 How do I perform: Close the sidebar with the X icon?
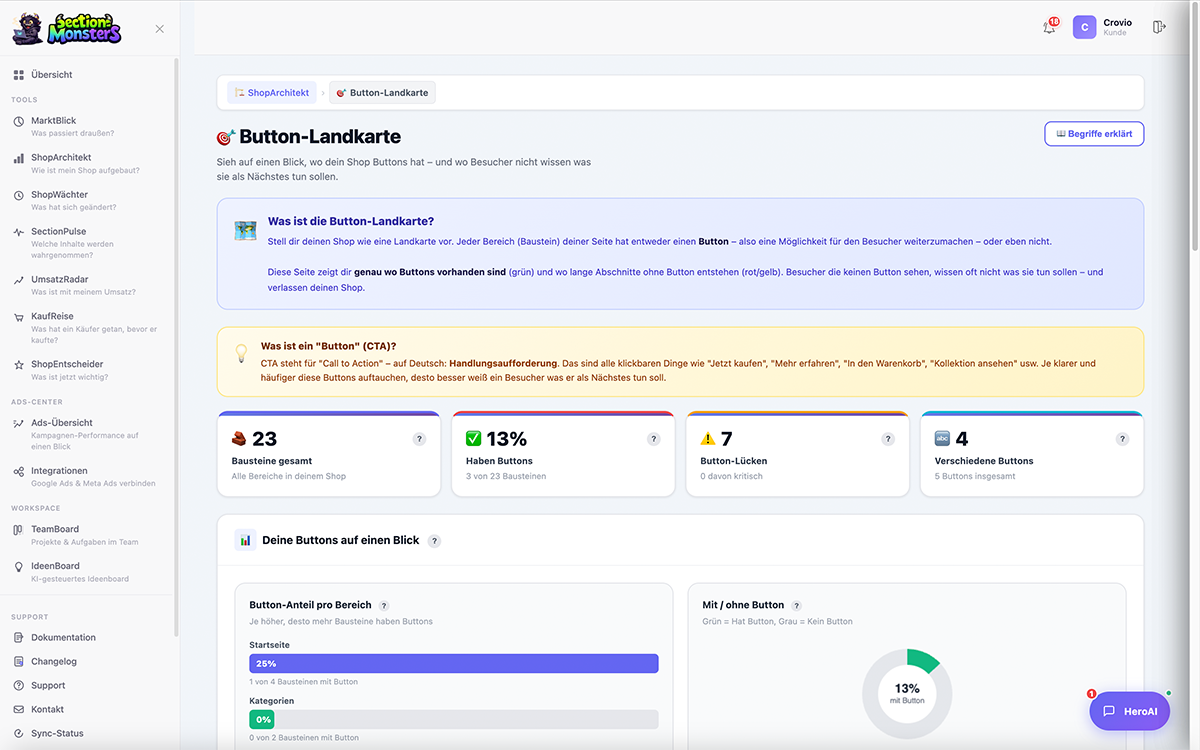click(x=160, y=29)
